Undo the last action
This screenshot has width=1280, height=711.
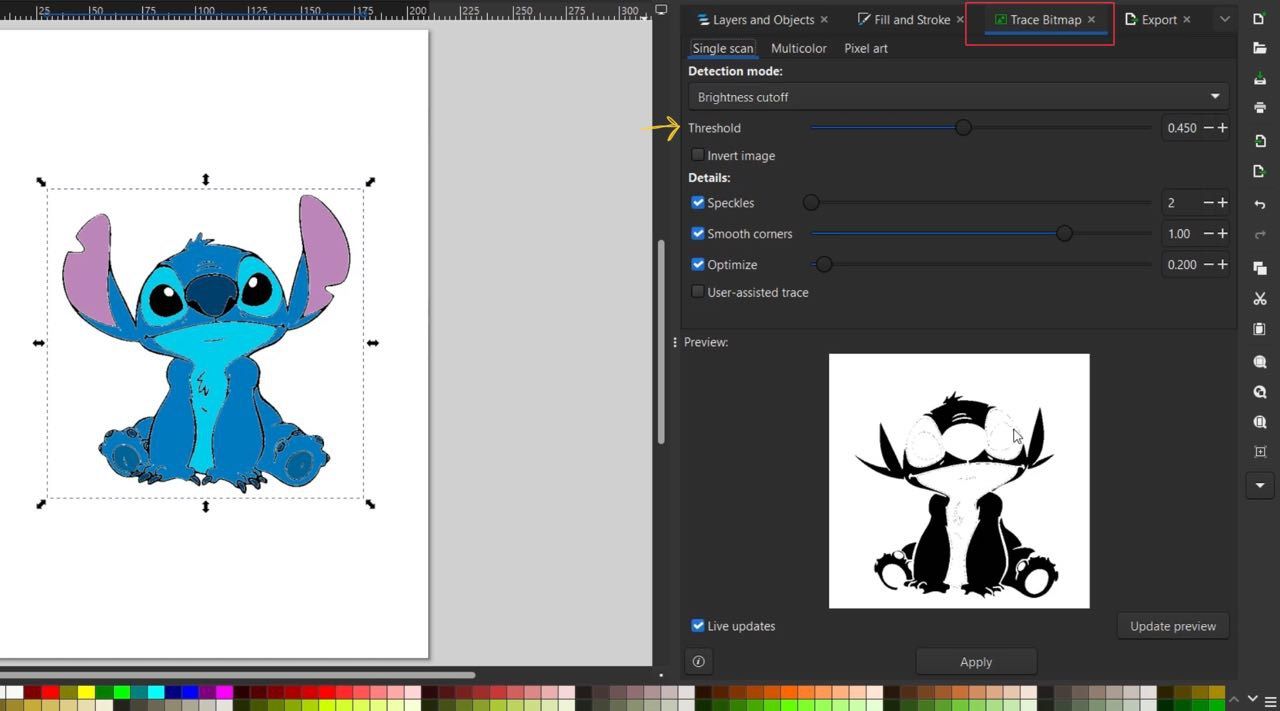click(1260, 204)
